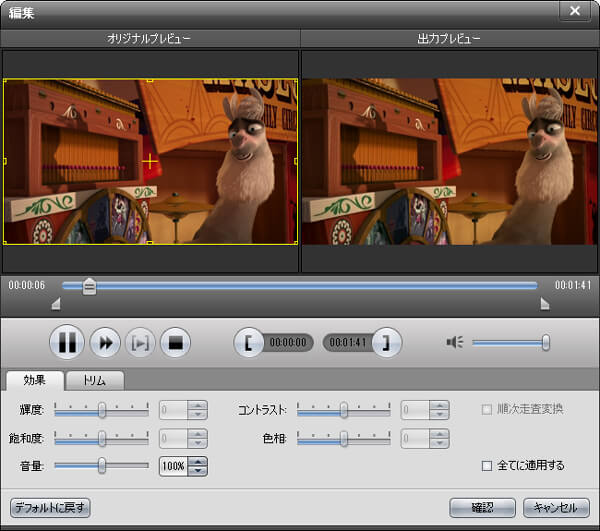Increase 色相 value with up arrow
This screenshot has width=600, height=531.
pos(439,434)
